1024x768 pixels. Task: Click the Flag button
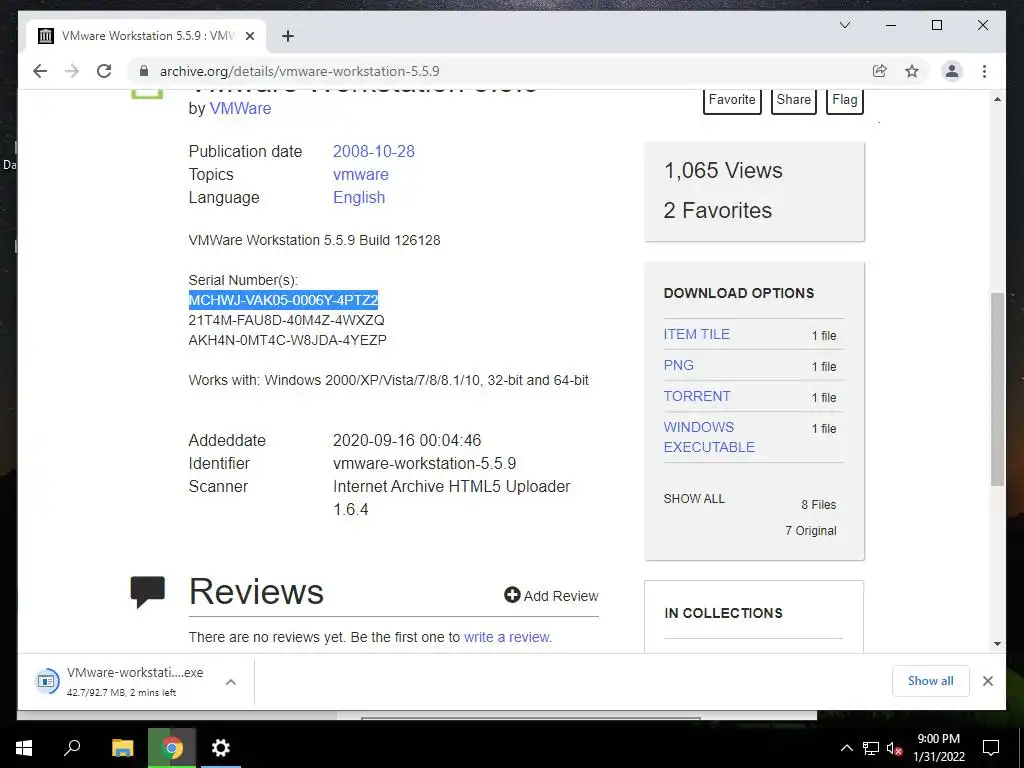pos(844,100)
